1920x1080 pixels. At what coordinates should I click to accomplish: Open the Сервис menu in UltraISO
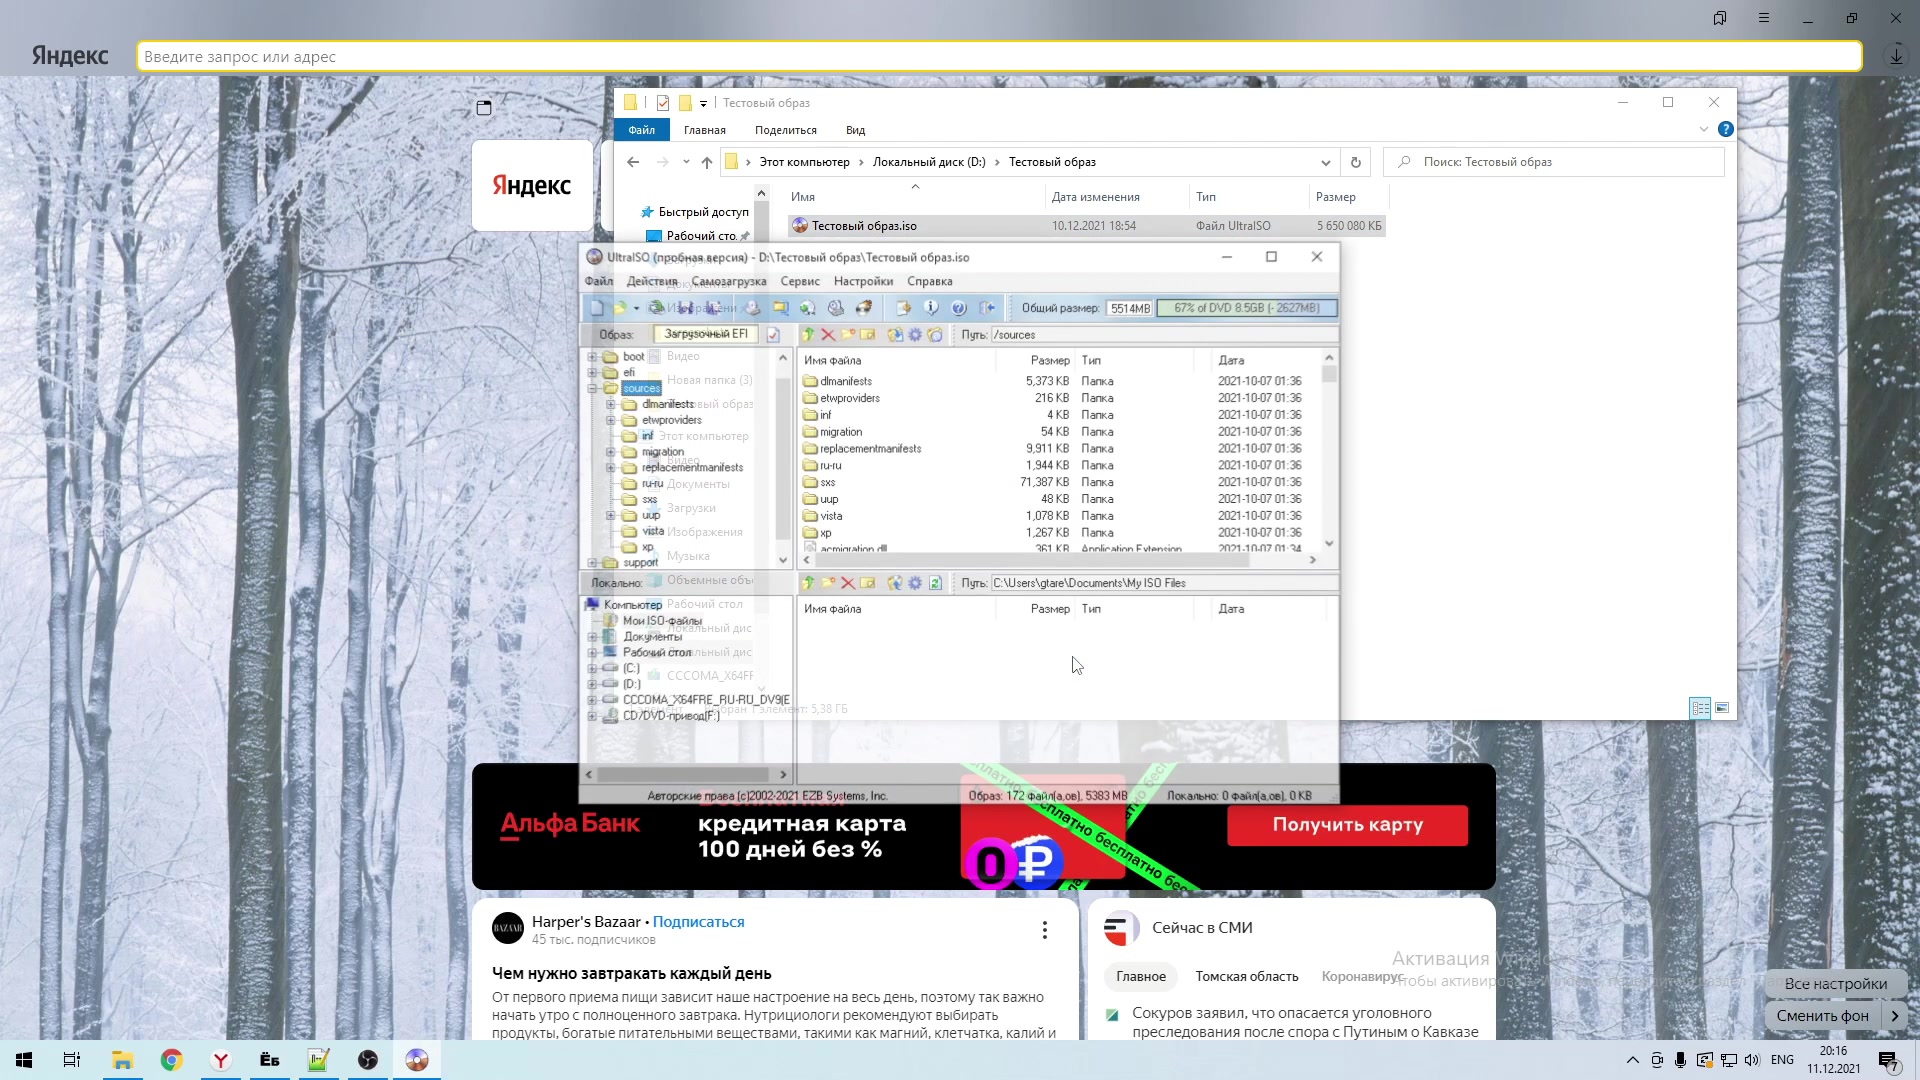[x=800, y=281]
